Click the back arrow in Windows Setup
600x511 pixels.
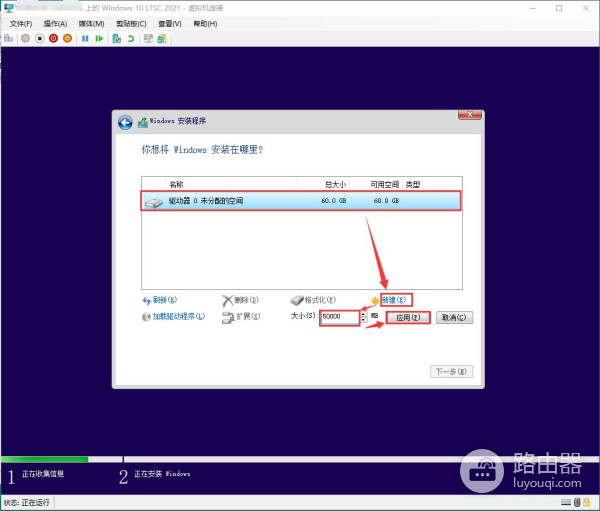click(125, 122)
